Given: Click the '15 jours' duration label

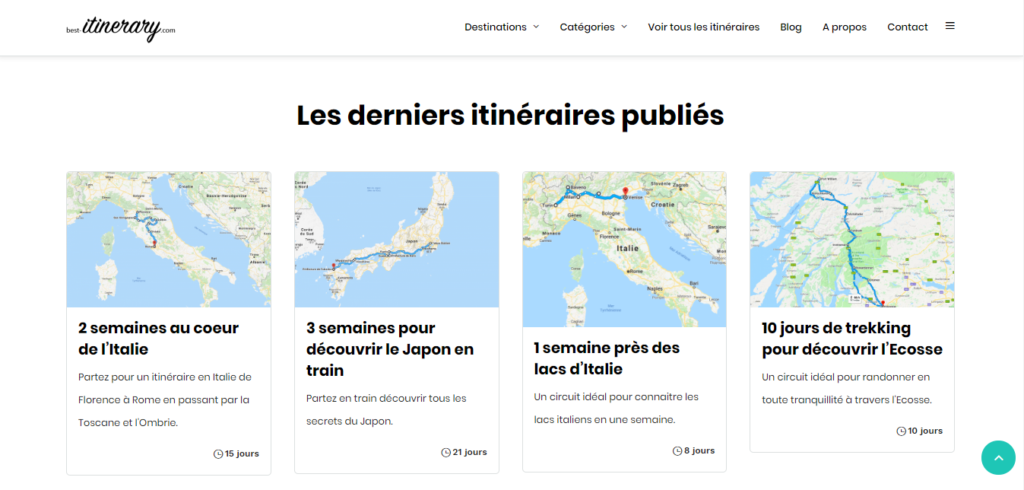Looking at the screenshot, I should [x=242, y=454].
